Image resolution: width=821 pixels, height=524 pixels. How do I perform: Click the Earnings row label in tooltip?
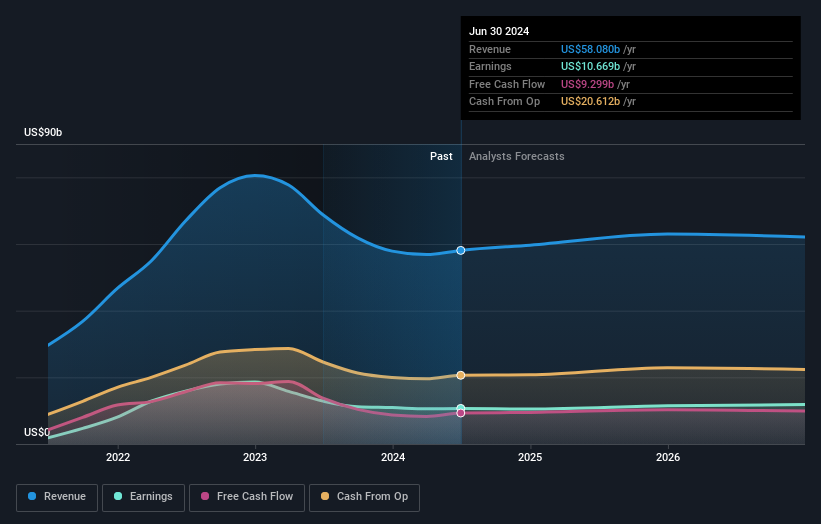(490, 66)
